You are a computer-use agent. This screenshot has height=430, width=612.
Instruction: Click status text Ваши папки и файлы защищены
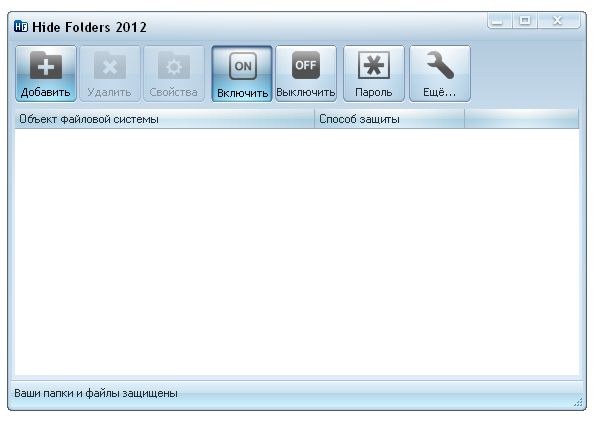tap(96, 393)
